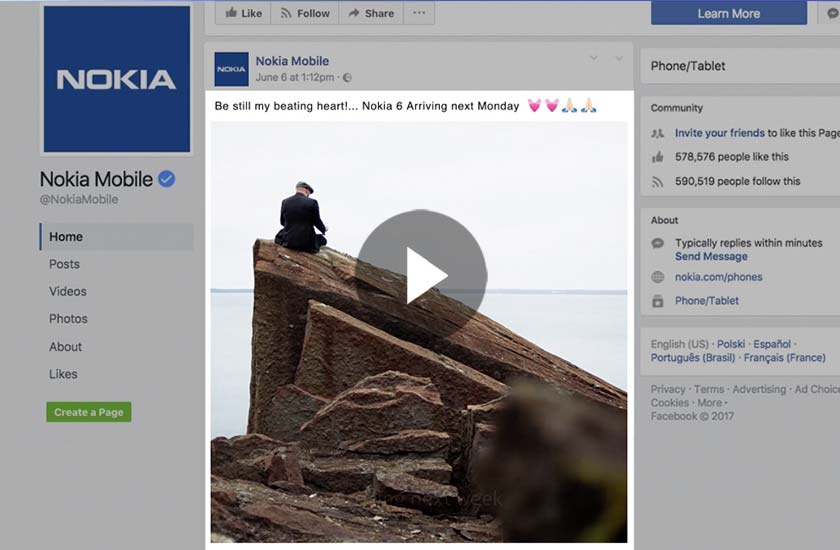Click the message bubble icon in About section
The height and width of the screenshot is (550, 840).
click(657, 244)
